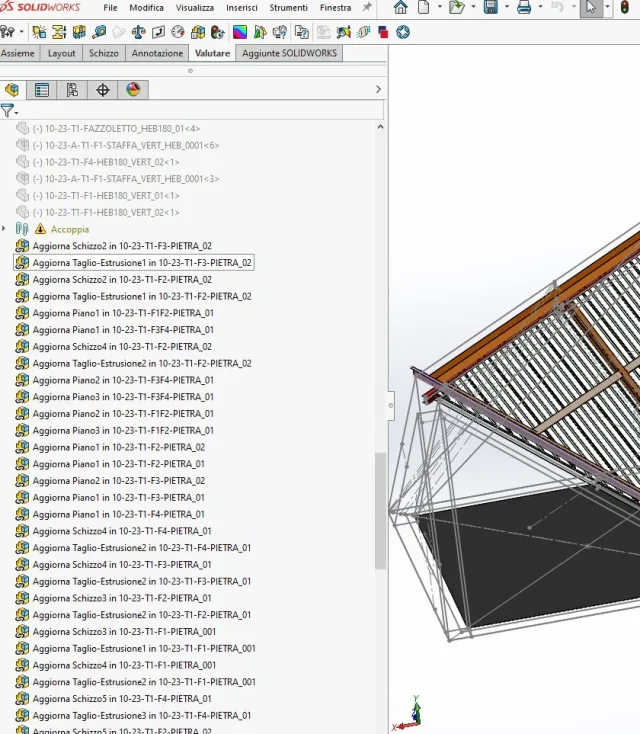Open Assembly Visualization icon
This screenshot has width=640, height=734.
[198, 32]
